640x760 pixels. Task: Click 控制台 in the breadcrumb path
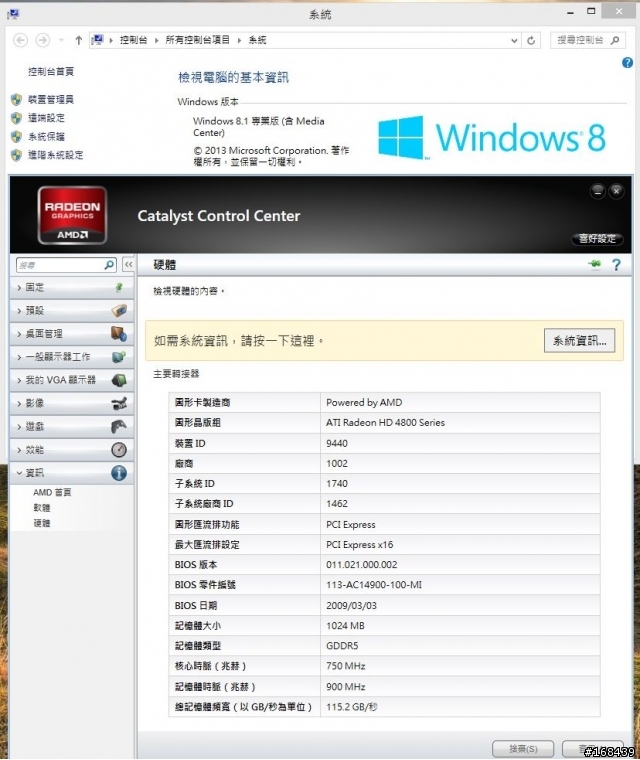point(133,40)
